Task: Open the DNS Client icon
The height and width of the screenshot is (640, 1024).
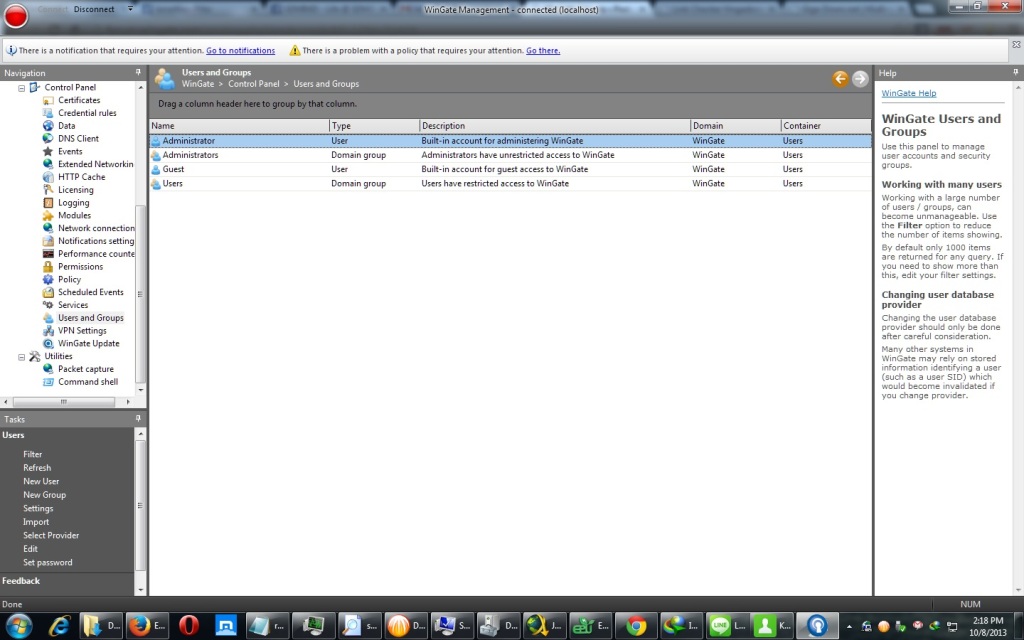Action: tap(48, 138)
